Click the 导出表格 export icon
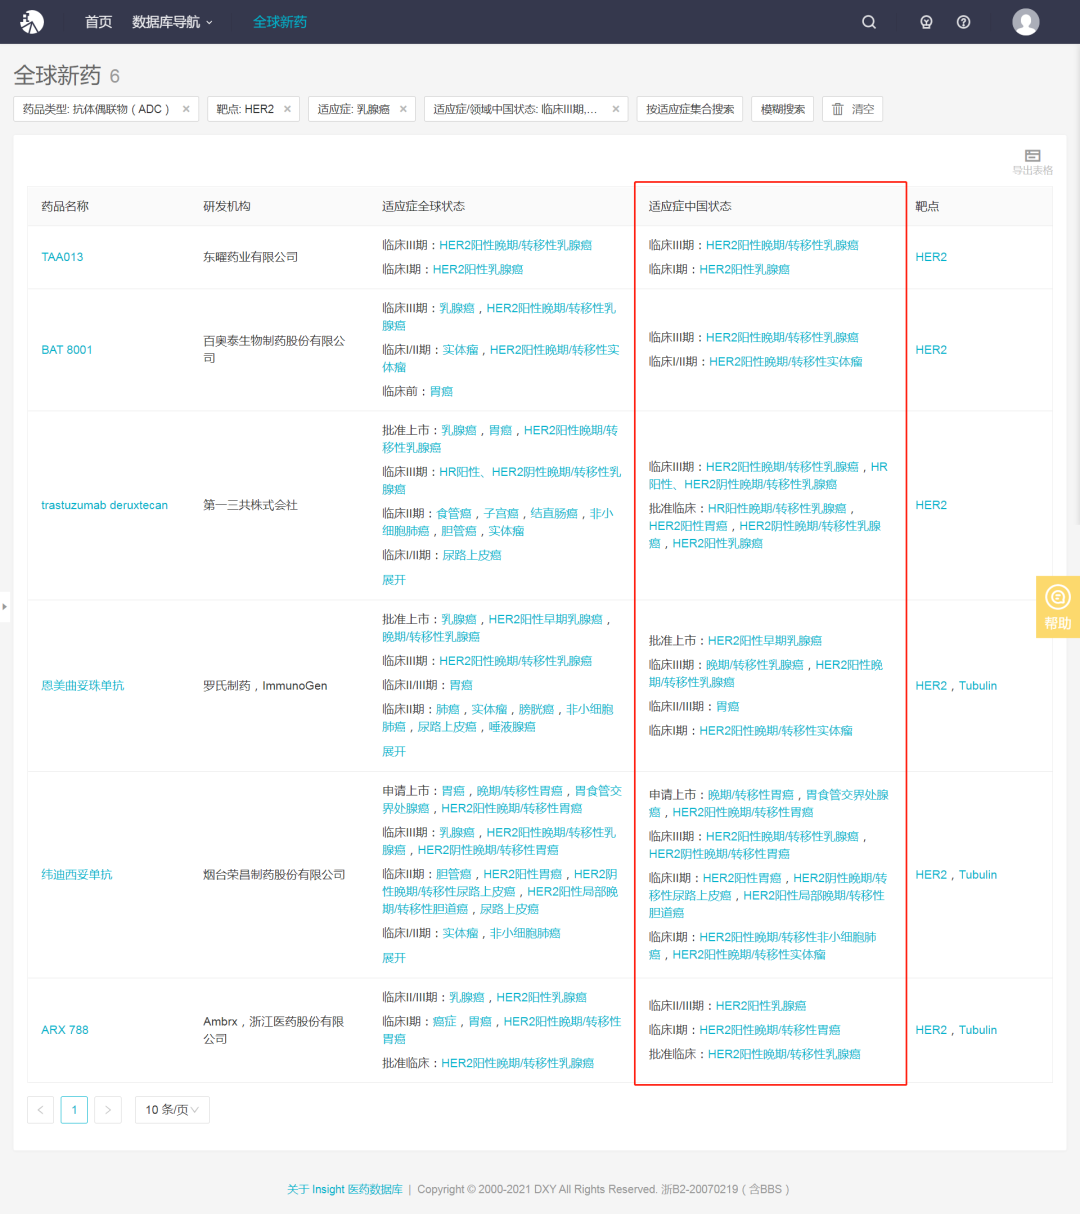Image resolution: width=1080 pixels, height=1214 pixels. point(1033,162)
